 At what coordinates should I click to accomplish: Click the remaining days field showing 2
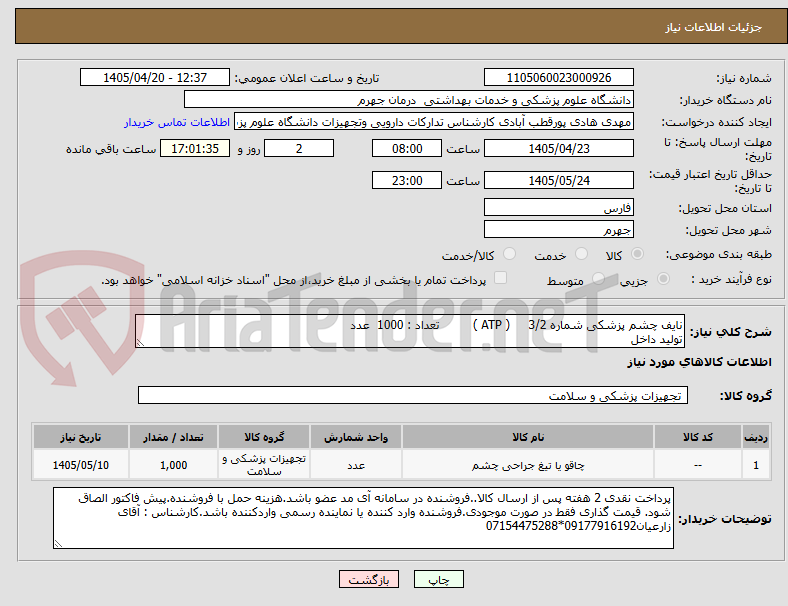coord(299,148)
